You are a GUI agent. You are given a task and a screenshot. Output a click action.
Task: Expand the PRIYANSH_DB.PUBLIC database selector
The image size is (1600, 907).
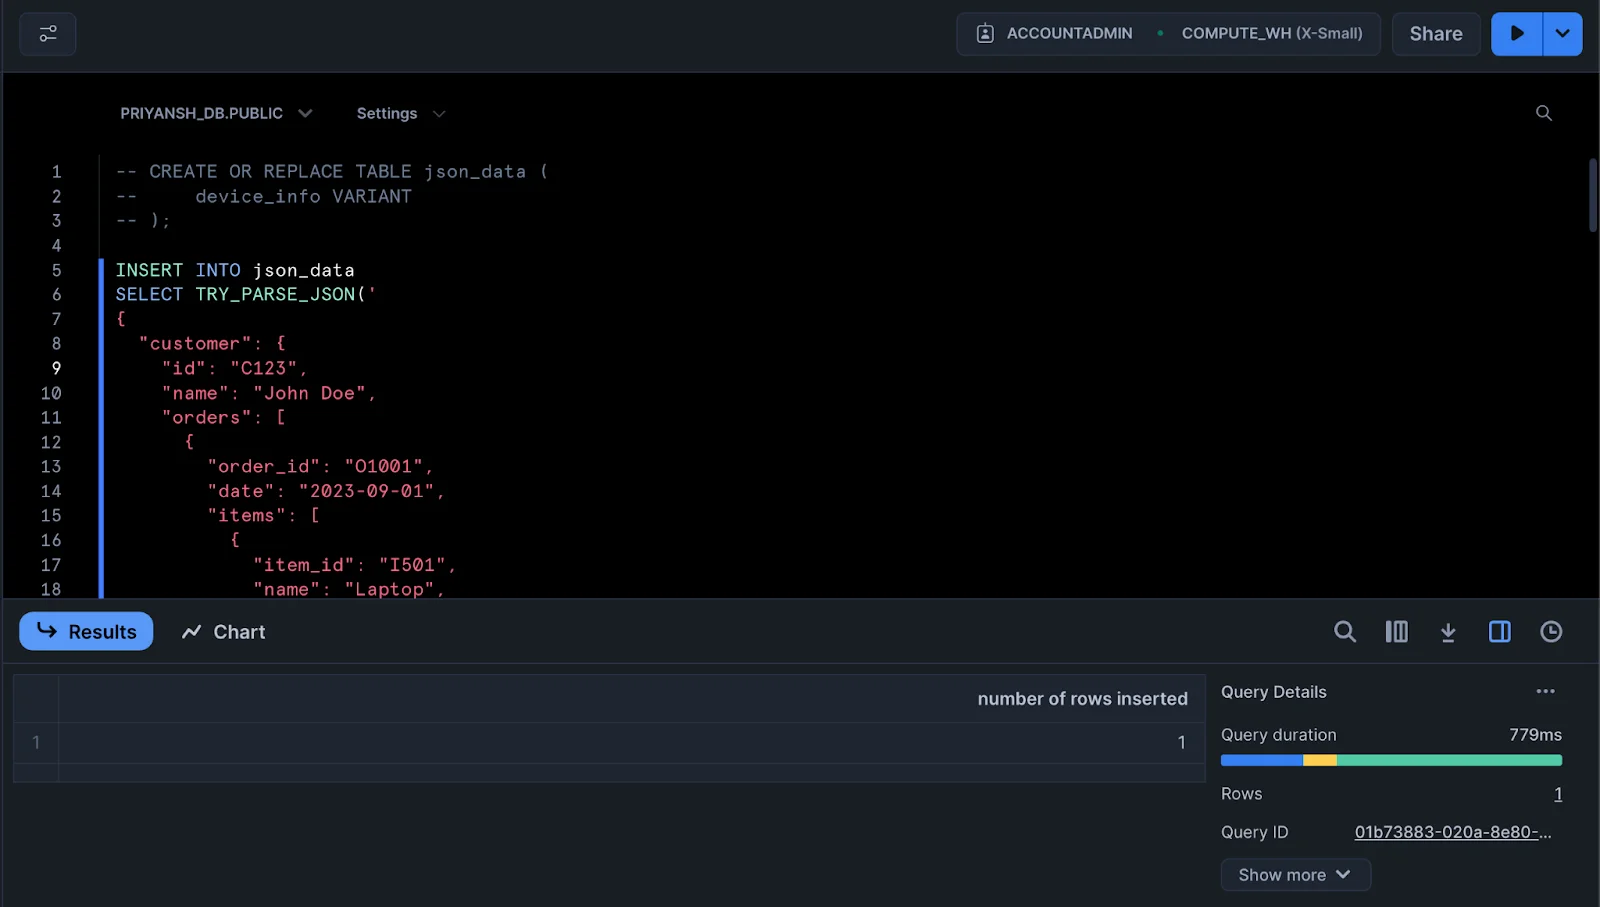click(216, 114)
